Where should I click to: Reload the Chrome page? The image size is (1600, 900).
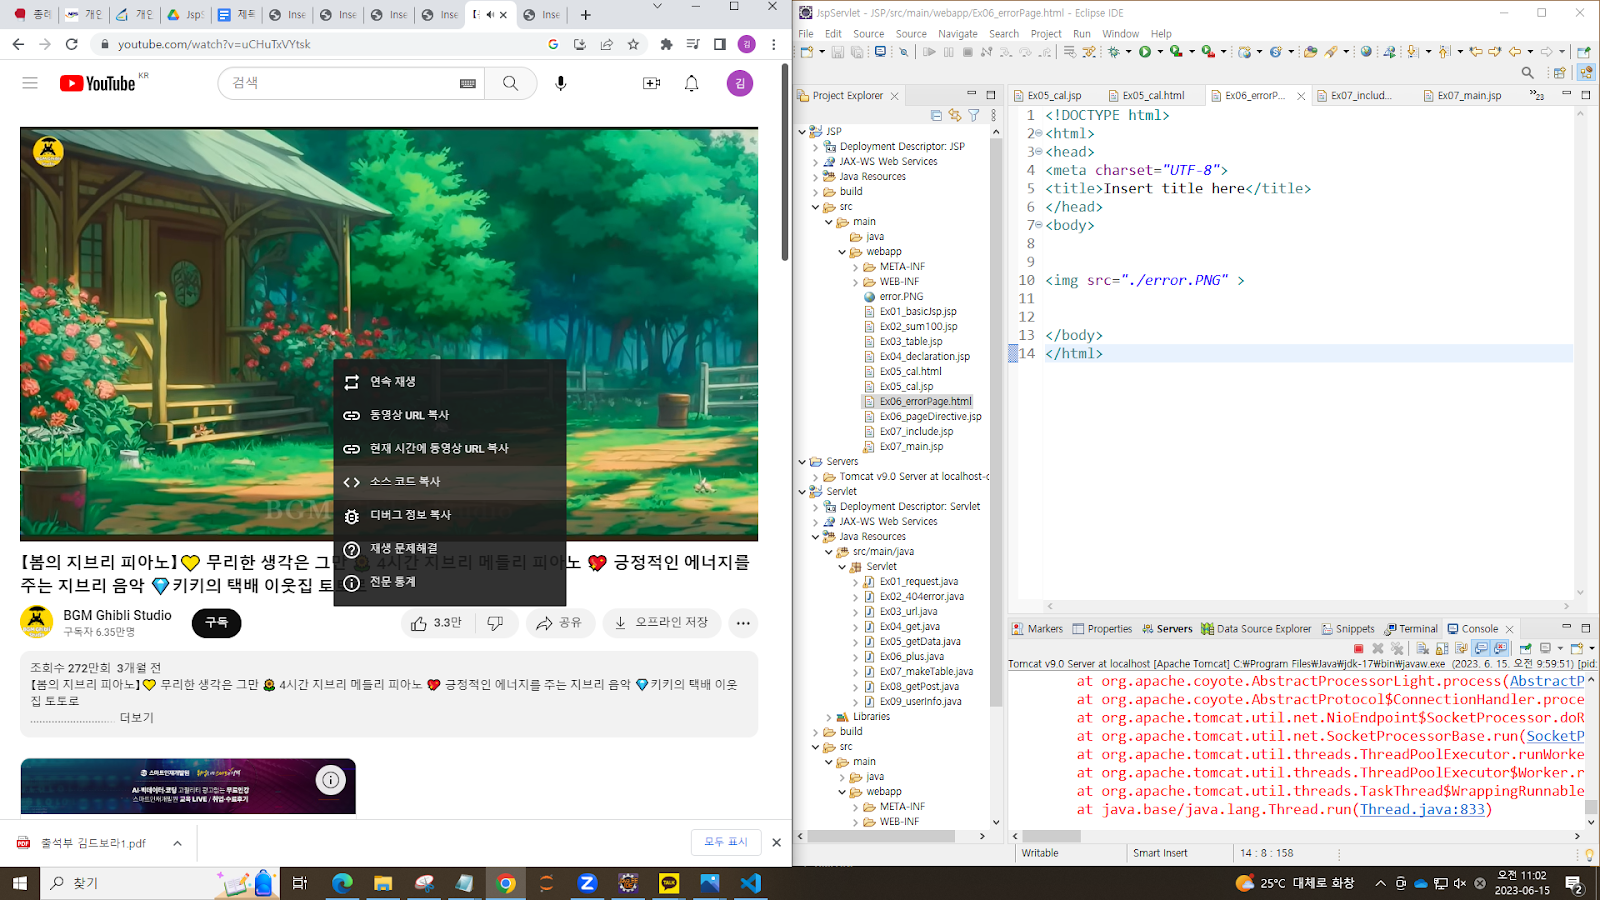point(71,44)
